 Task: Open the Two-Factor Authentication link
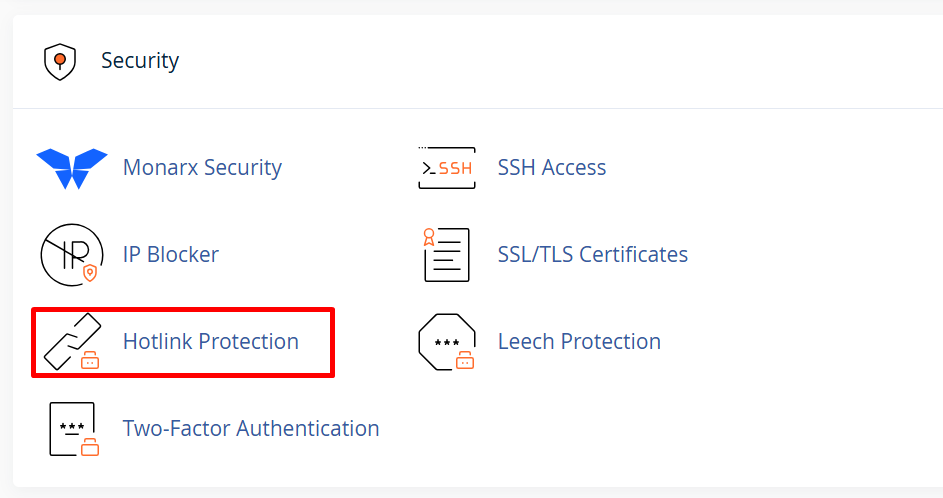tap(251, 429)
